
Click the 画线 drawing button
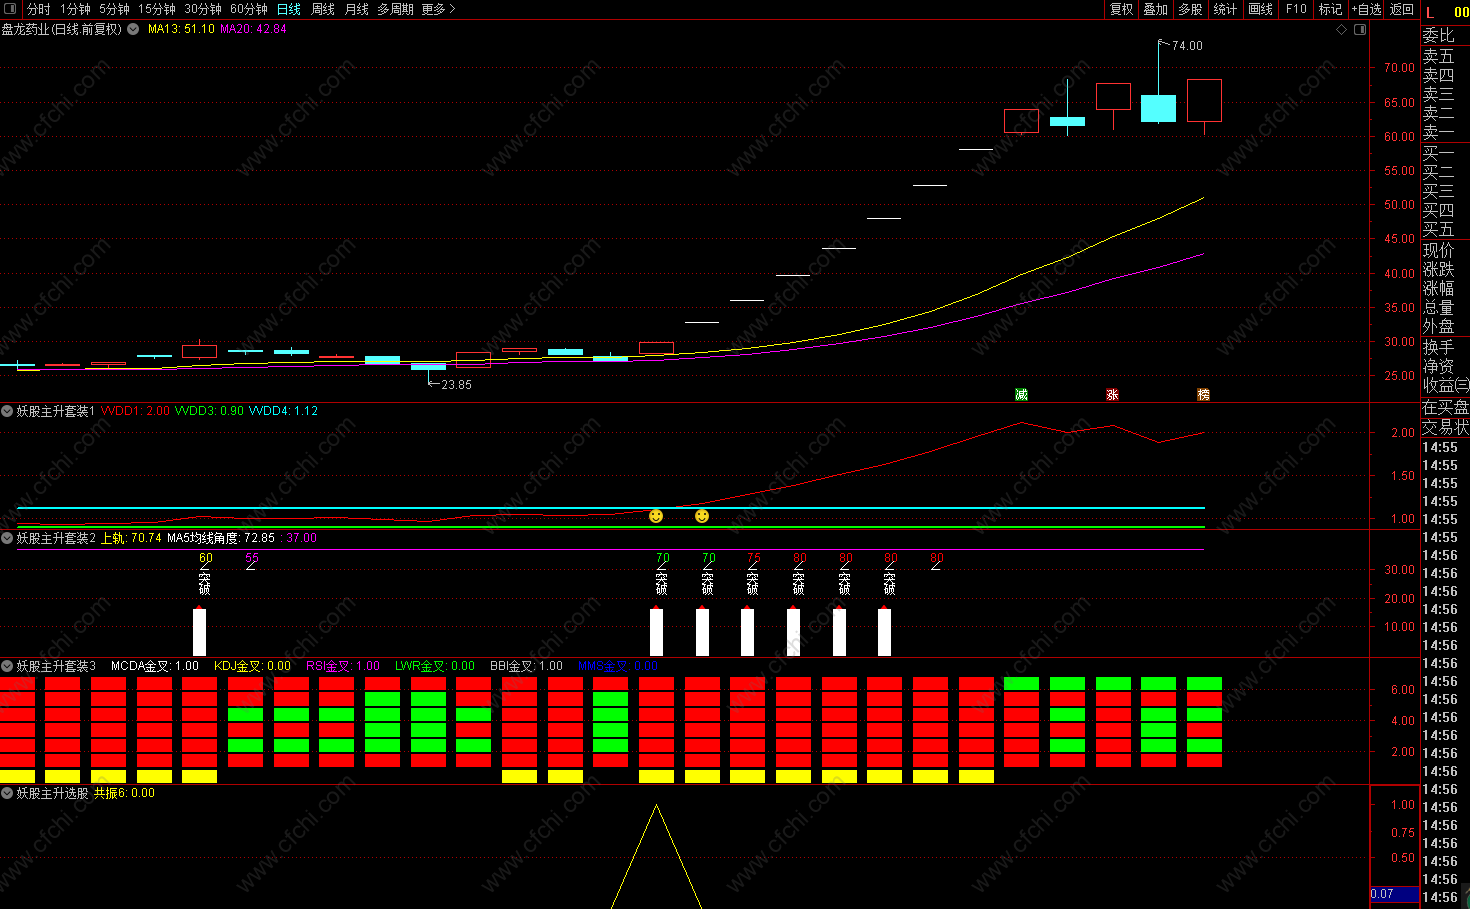tap(1261, 9)
